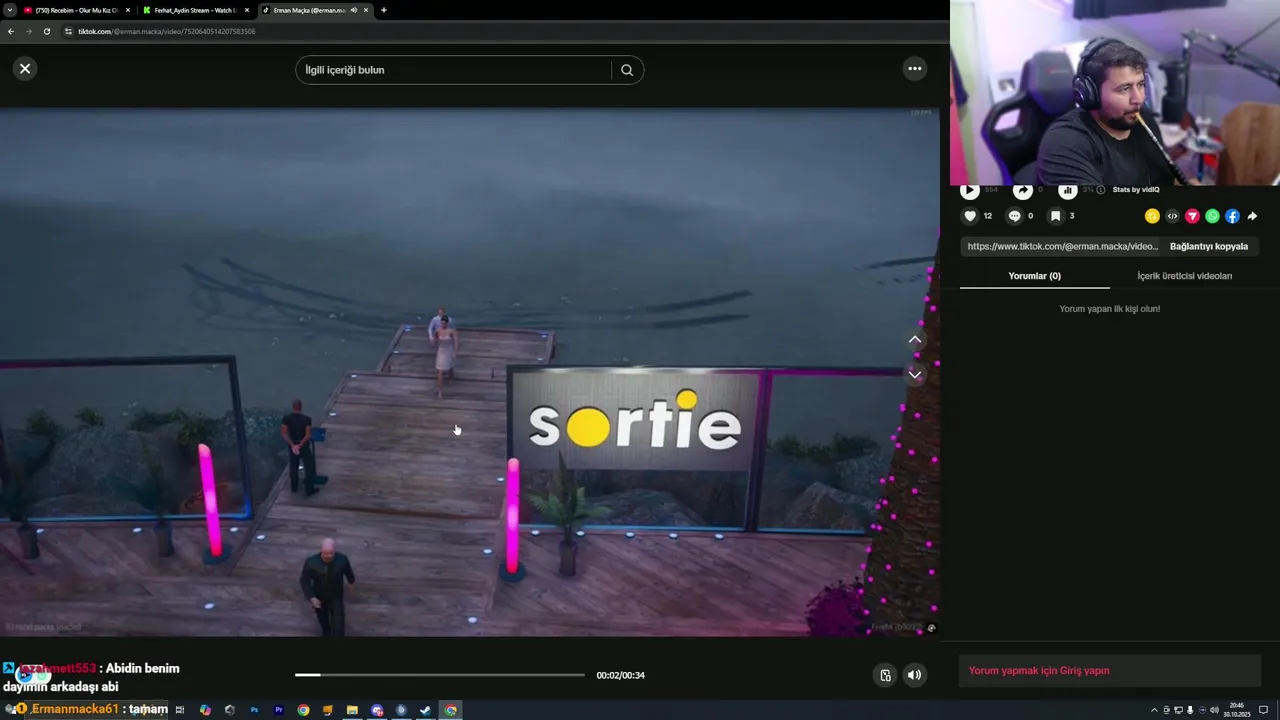Click the vidIQ info circle icon
This screenshot has height=720, width=1280.
(1100, 189)
